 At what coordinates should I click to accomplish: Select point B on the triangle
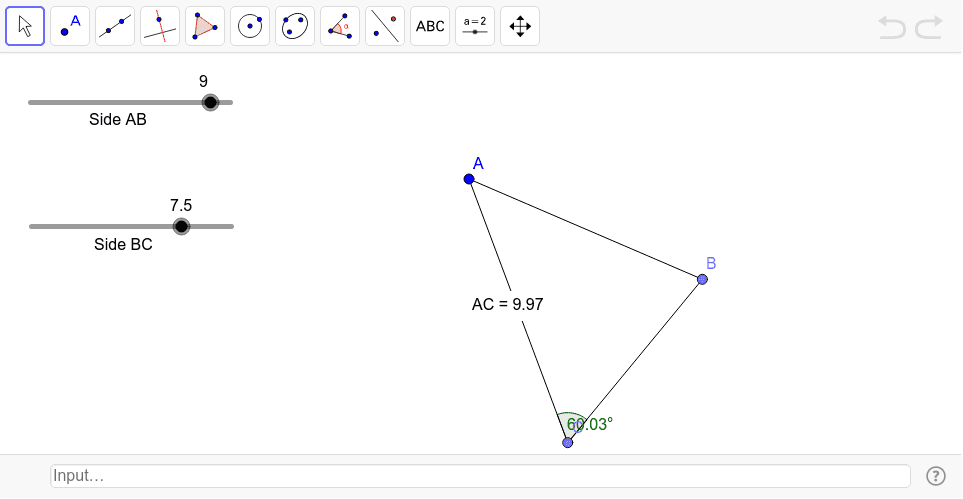[703, 280]
